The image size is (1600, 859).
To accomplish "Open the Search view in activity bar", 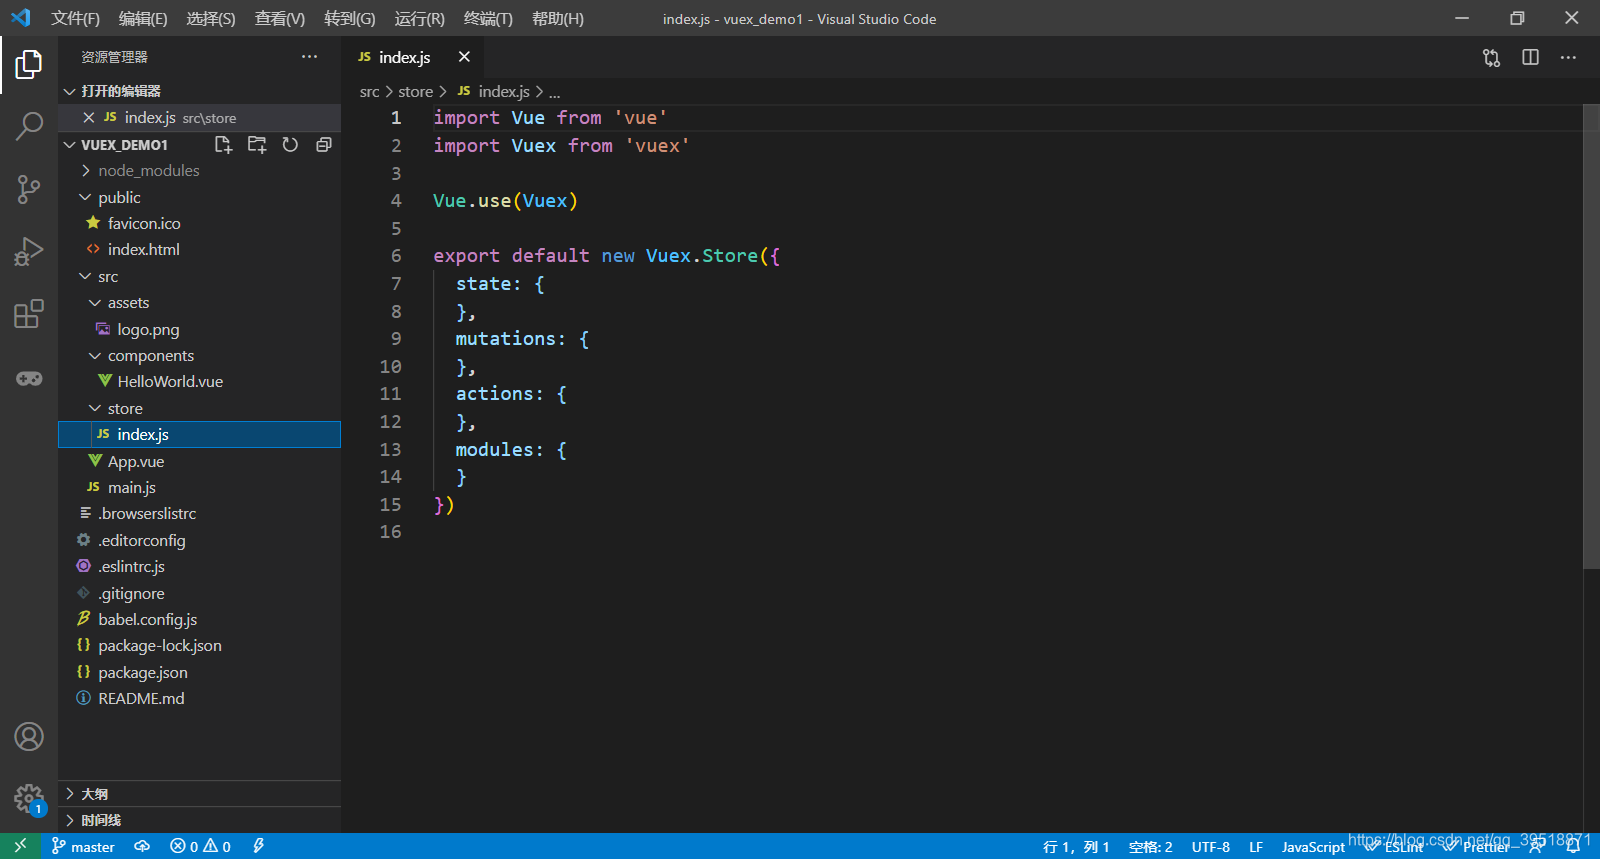I will click(x=29, y=126).
